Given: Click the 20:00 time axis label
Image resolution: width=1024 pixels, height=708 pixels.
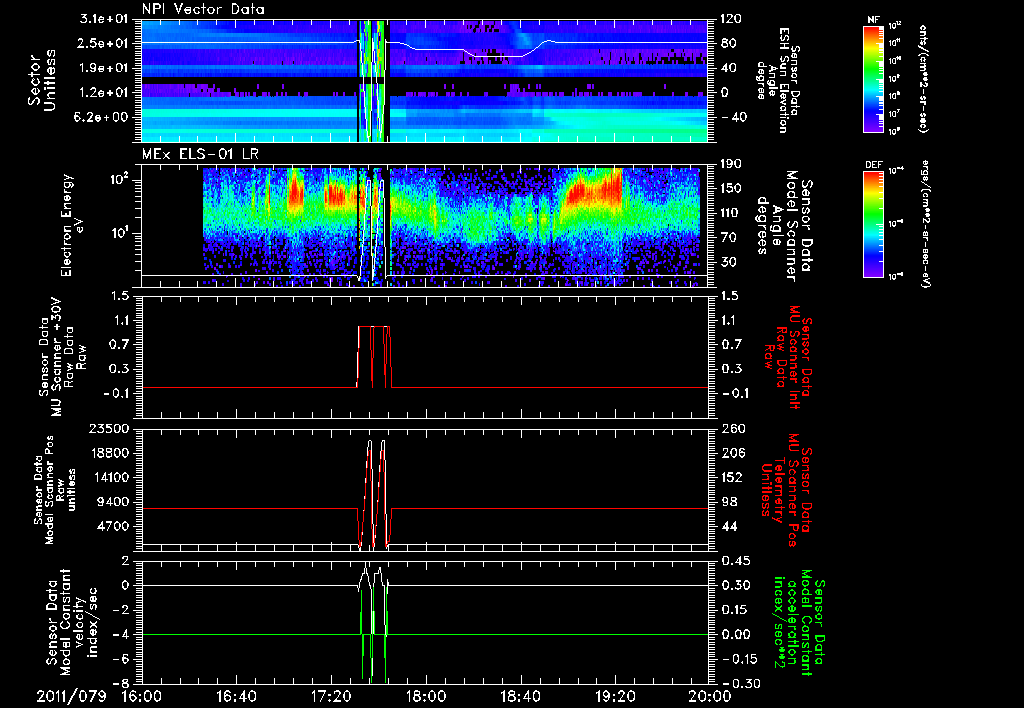Looking at the screenshot, I should tap(709, 696).
